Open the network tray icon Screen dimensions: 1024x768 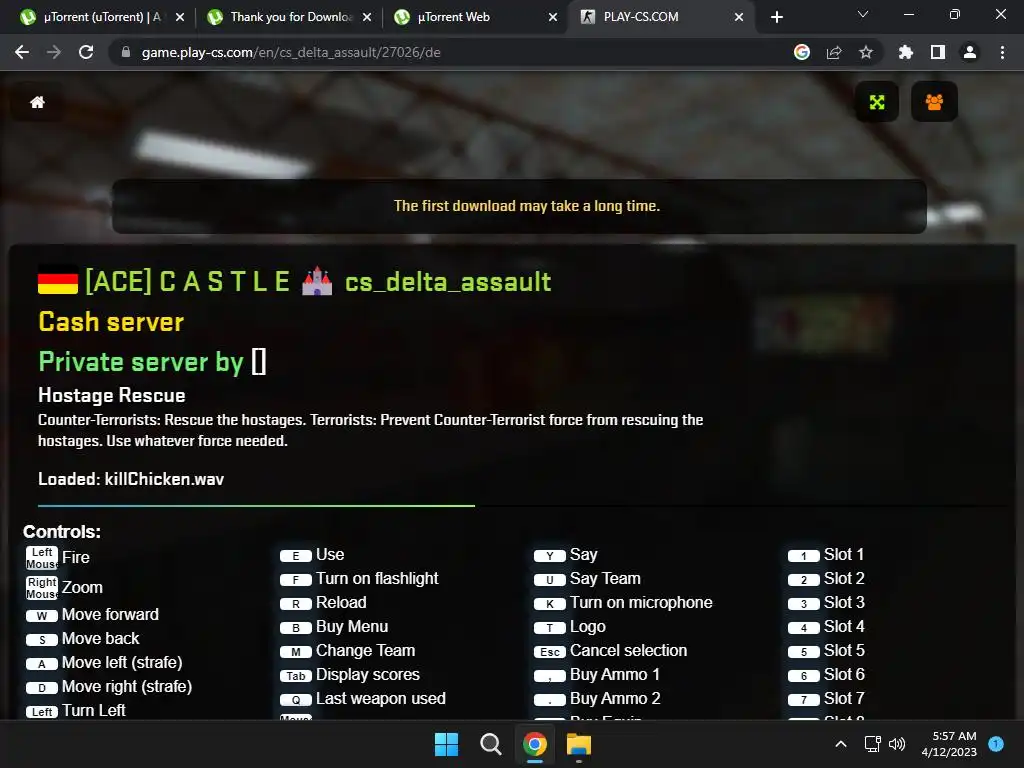872,744
